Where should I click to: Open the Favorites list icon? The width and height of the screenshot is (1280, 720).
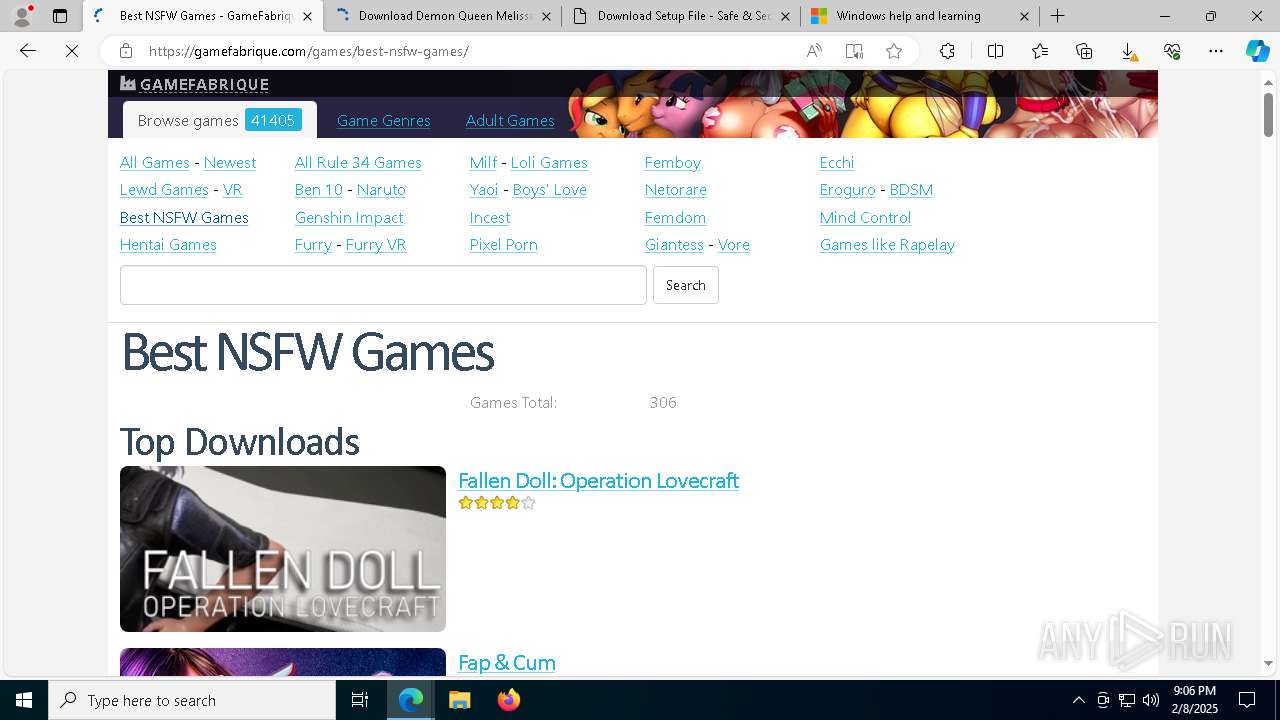pyautogui.click(x=1040, y=51)
